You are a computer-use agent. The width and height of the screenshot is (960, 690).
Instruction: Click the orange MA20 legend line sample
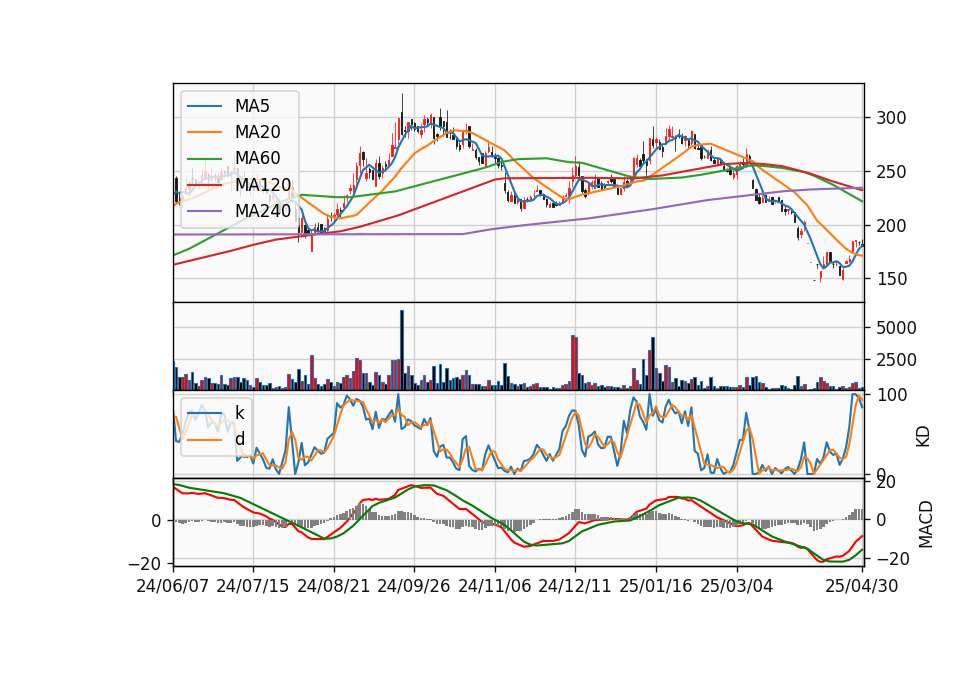(x=204, y=132)
